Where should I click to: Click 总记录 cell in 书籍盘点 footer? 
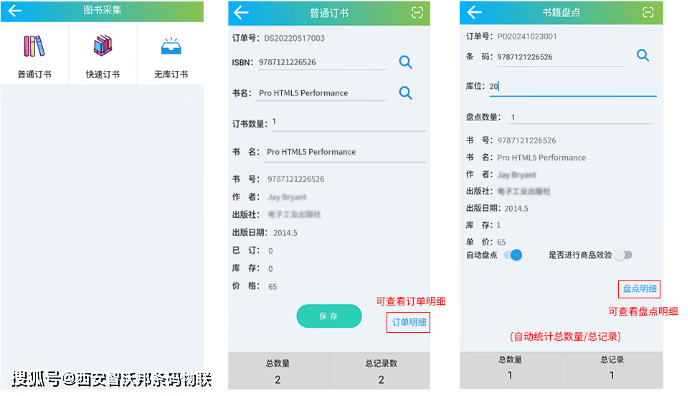tap(612, 370)
